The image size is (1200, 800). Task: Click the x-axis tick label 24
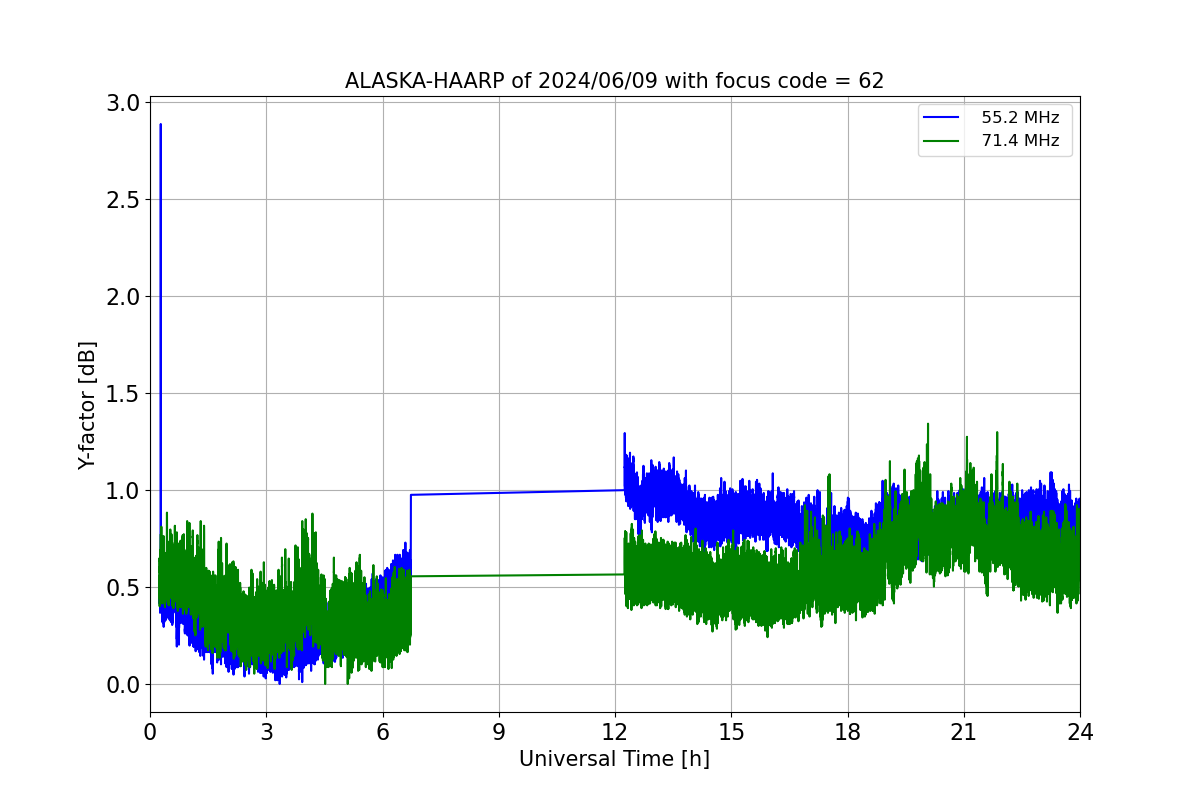click(x=1080, y=732)
